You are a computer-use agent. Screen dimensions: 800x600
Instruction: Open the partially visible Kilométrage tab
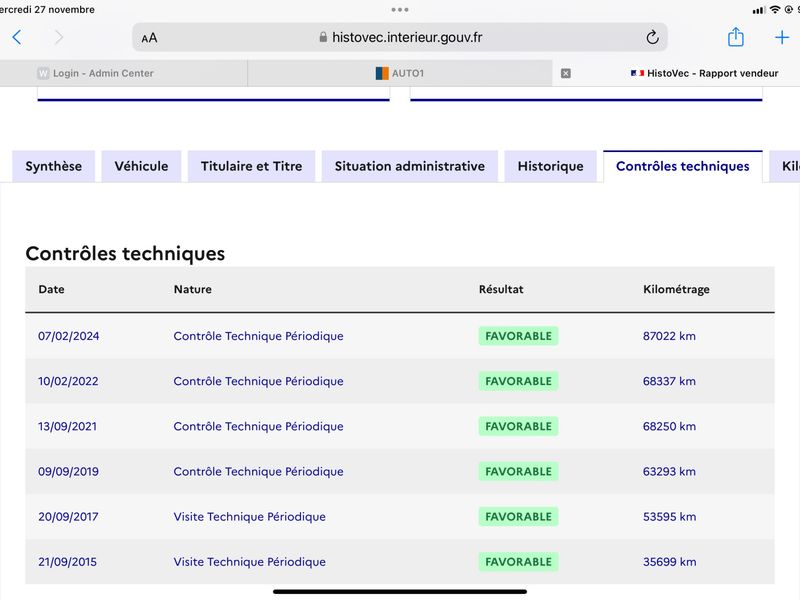coord(786,166)
